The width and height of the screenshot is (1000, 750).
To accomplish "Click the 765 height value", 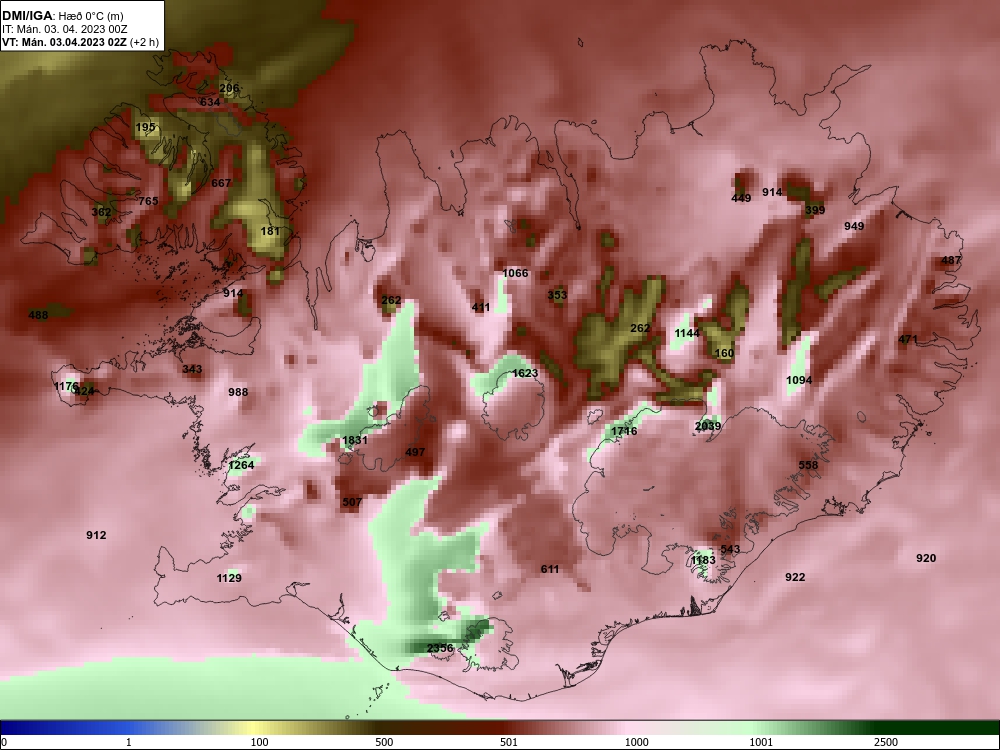I will click(148, 201).
